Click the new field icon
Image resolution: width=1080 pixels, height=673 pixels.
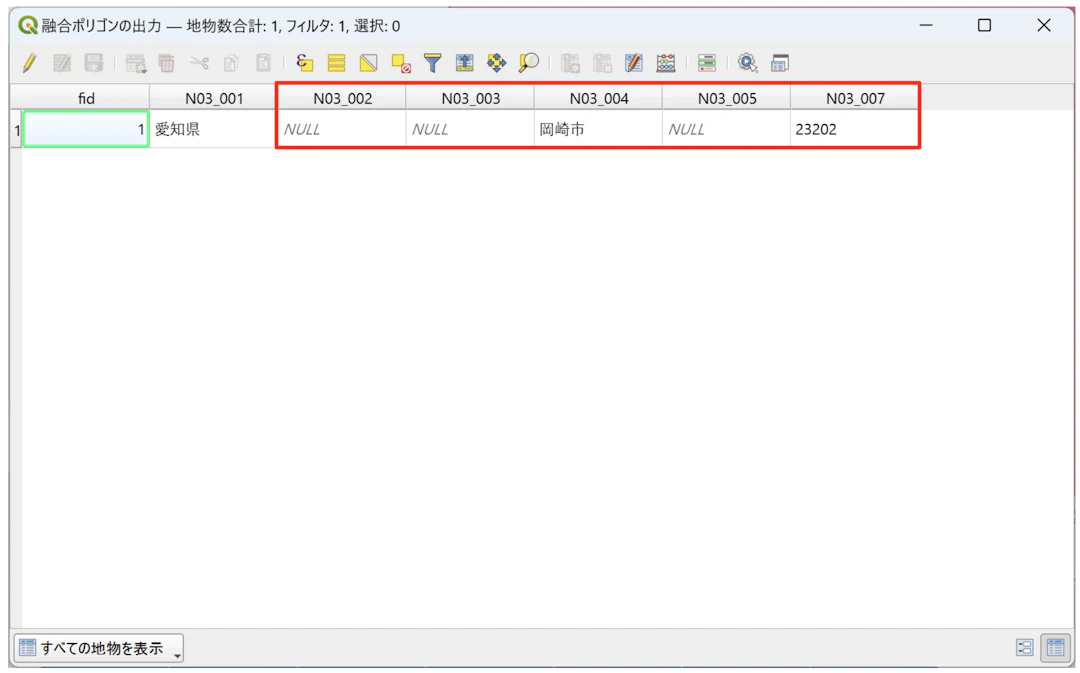pos(570,63)
